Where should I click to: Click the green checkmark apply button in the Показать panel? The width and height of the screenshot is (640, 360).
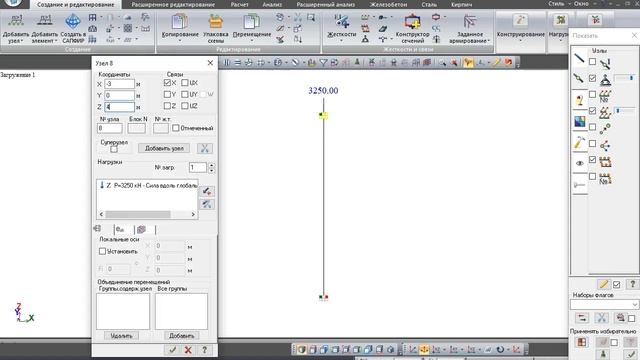(631, 354)
